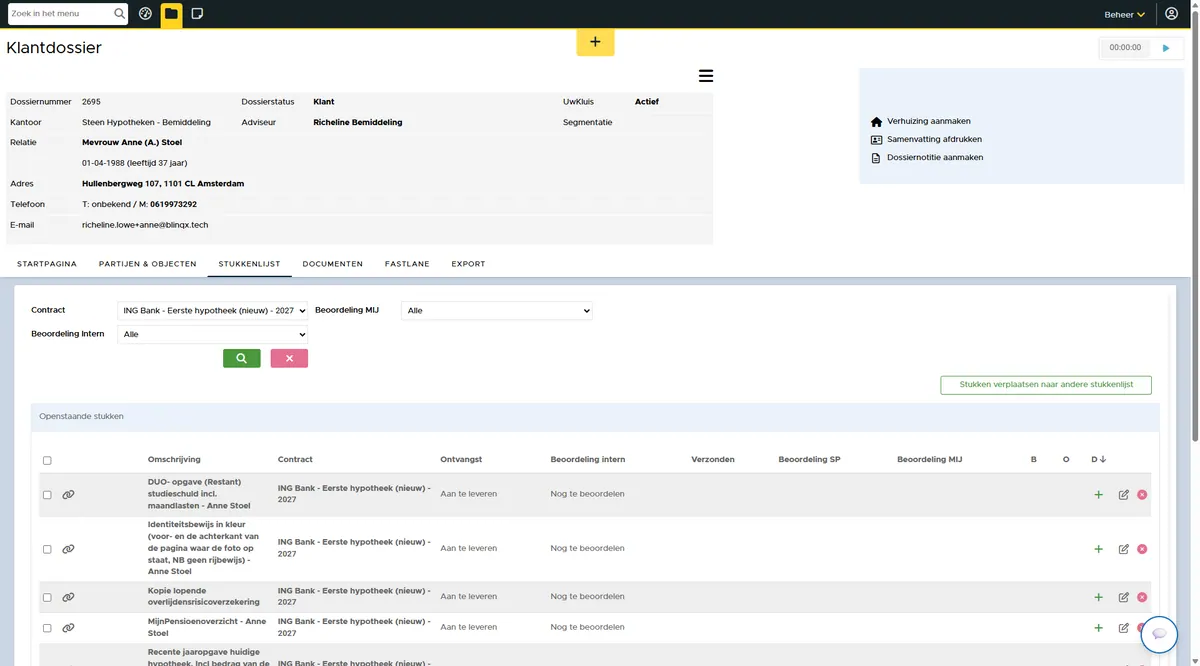Viewport: 1200px width, 666px height.
Task: Check the DUO-opgave row checkbox
Action: point(47,495)
